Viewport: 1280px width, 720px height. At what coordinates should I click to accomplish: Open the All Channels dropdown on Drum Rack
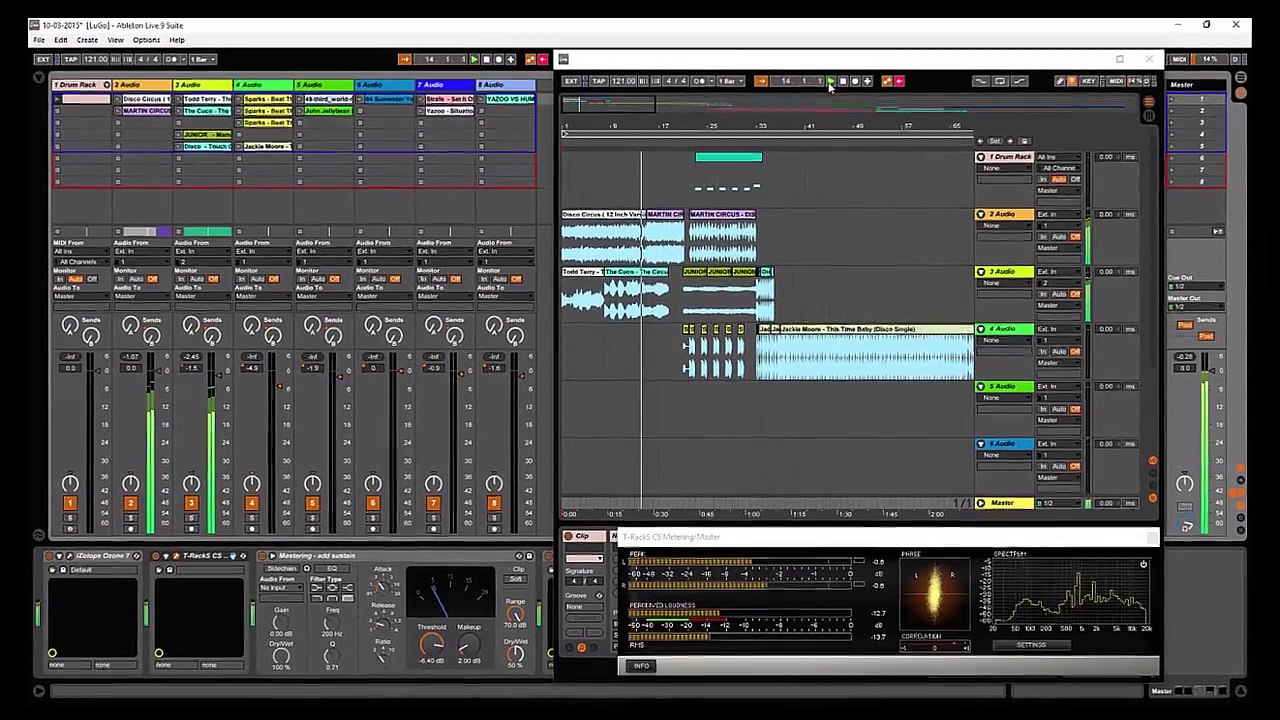coord(80,262)
